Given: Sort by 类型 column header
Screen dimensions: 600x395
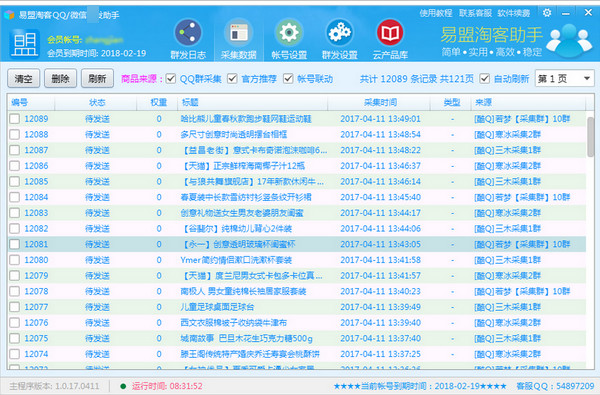Looking at the screenshot, I should pyautogui.click(x=451, y=103).
